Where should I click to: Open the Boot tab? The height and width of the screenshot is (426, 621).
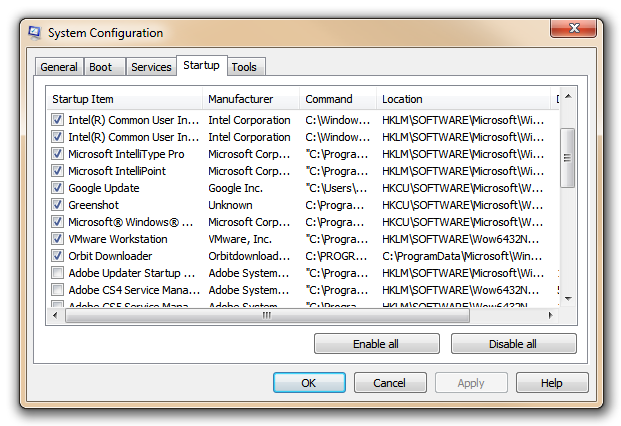105,67
